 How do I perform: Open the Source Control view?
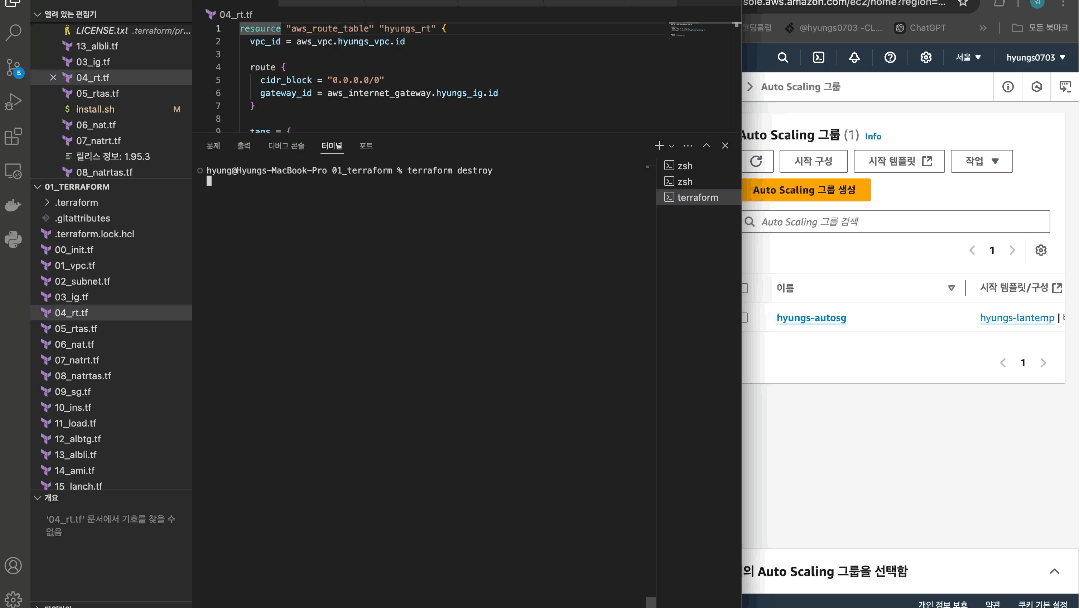click(x=13, y=67)
